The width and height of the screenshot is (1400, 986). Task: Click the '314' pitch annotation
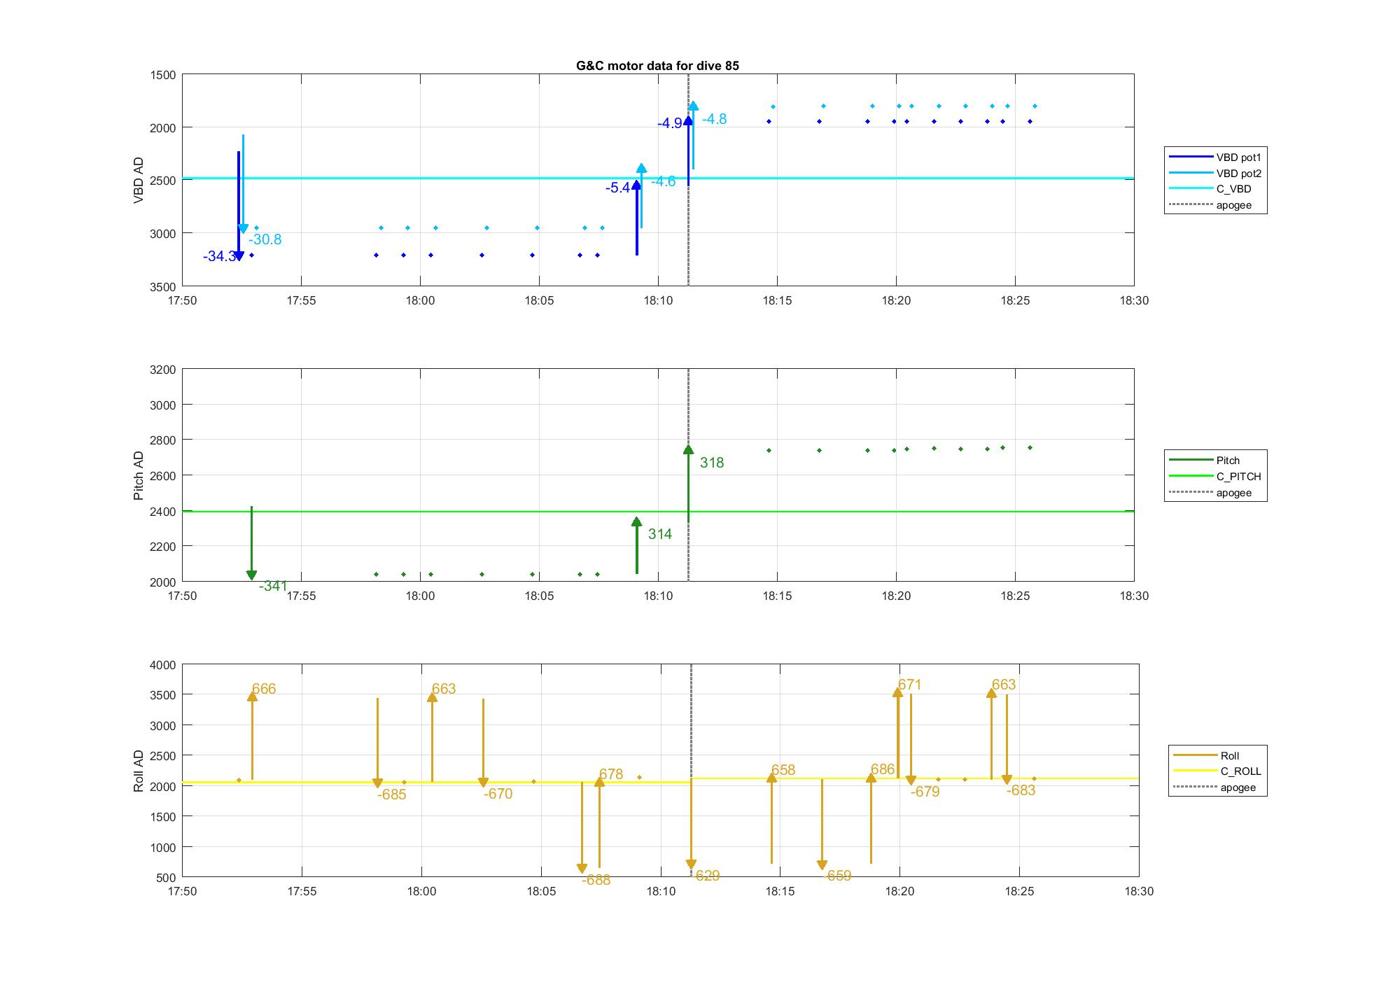[x=660, y=534]
